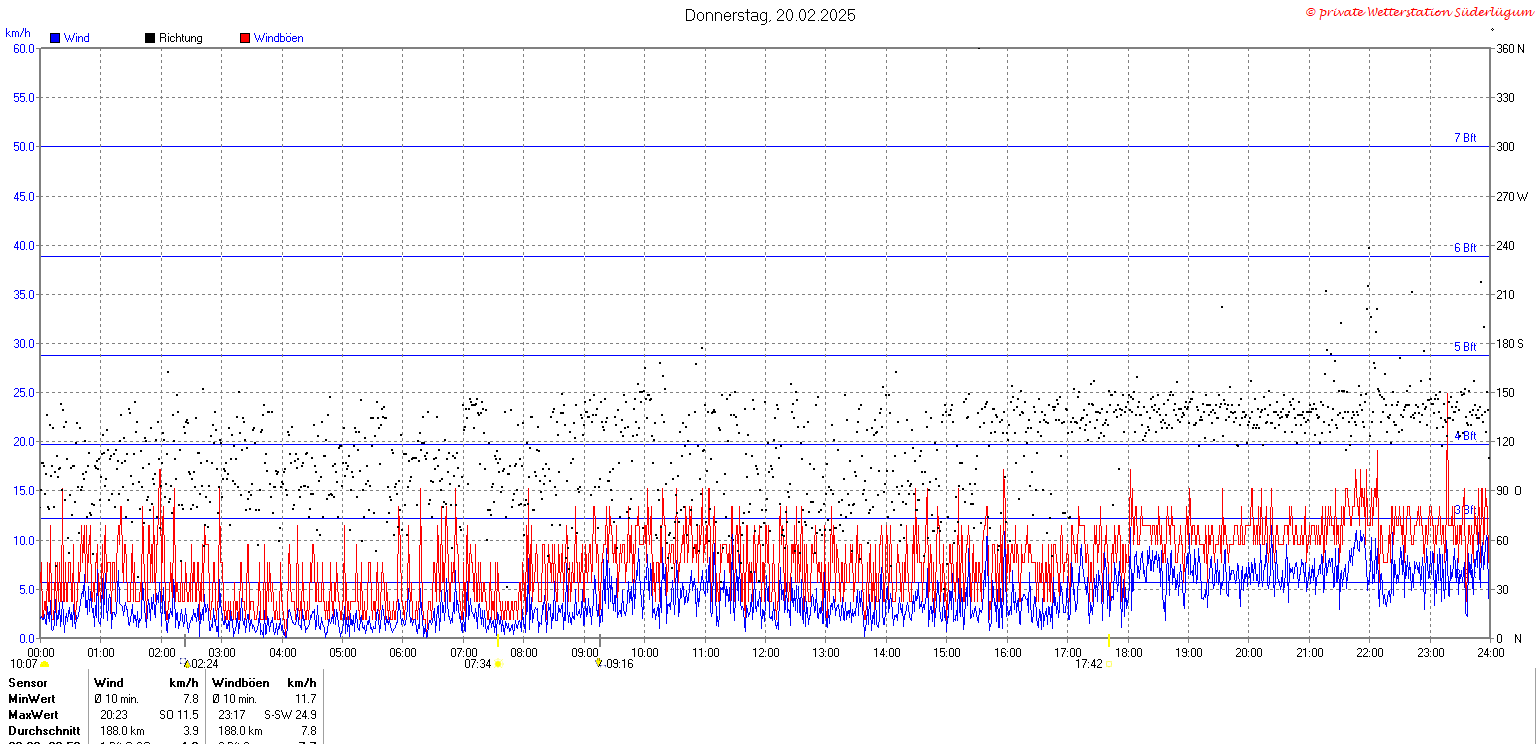Click the yellow rise marker icon at 02:24

186,664
